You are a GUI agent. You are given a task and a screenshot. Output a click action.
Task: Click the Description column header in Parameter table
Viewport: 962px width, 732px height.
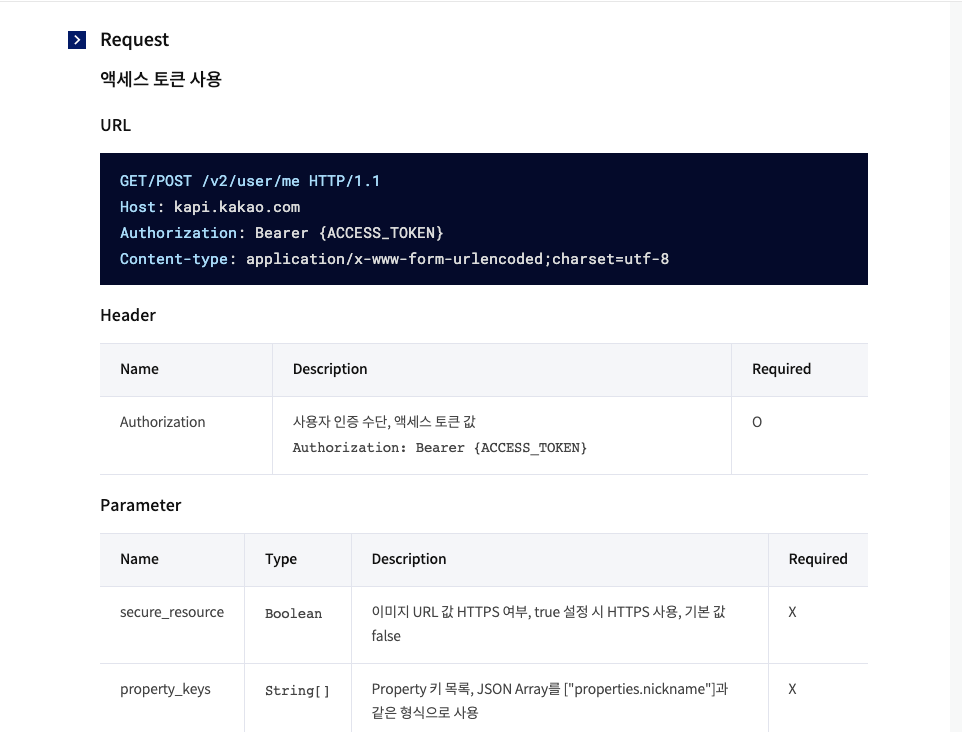point(409,559)
